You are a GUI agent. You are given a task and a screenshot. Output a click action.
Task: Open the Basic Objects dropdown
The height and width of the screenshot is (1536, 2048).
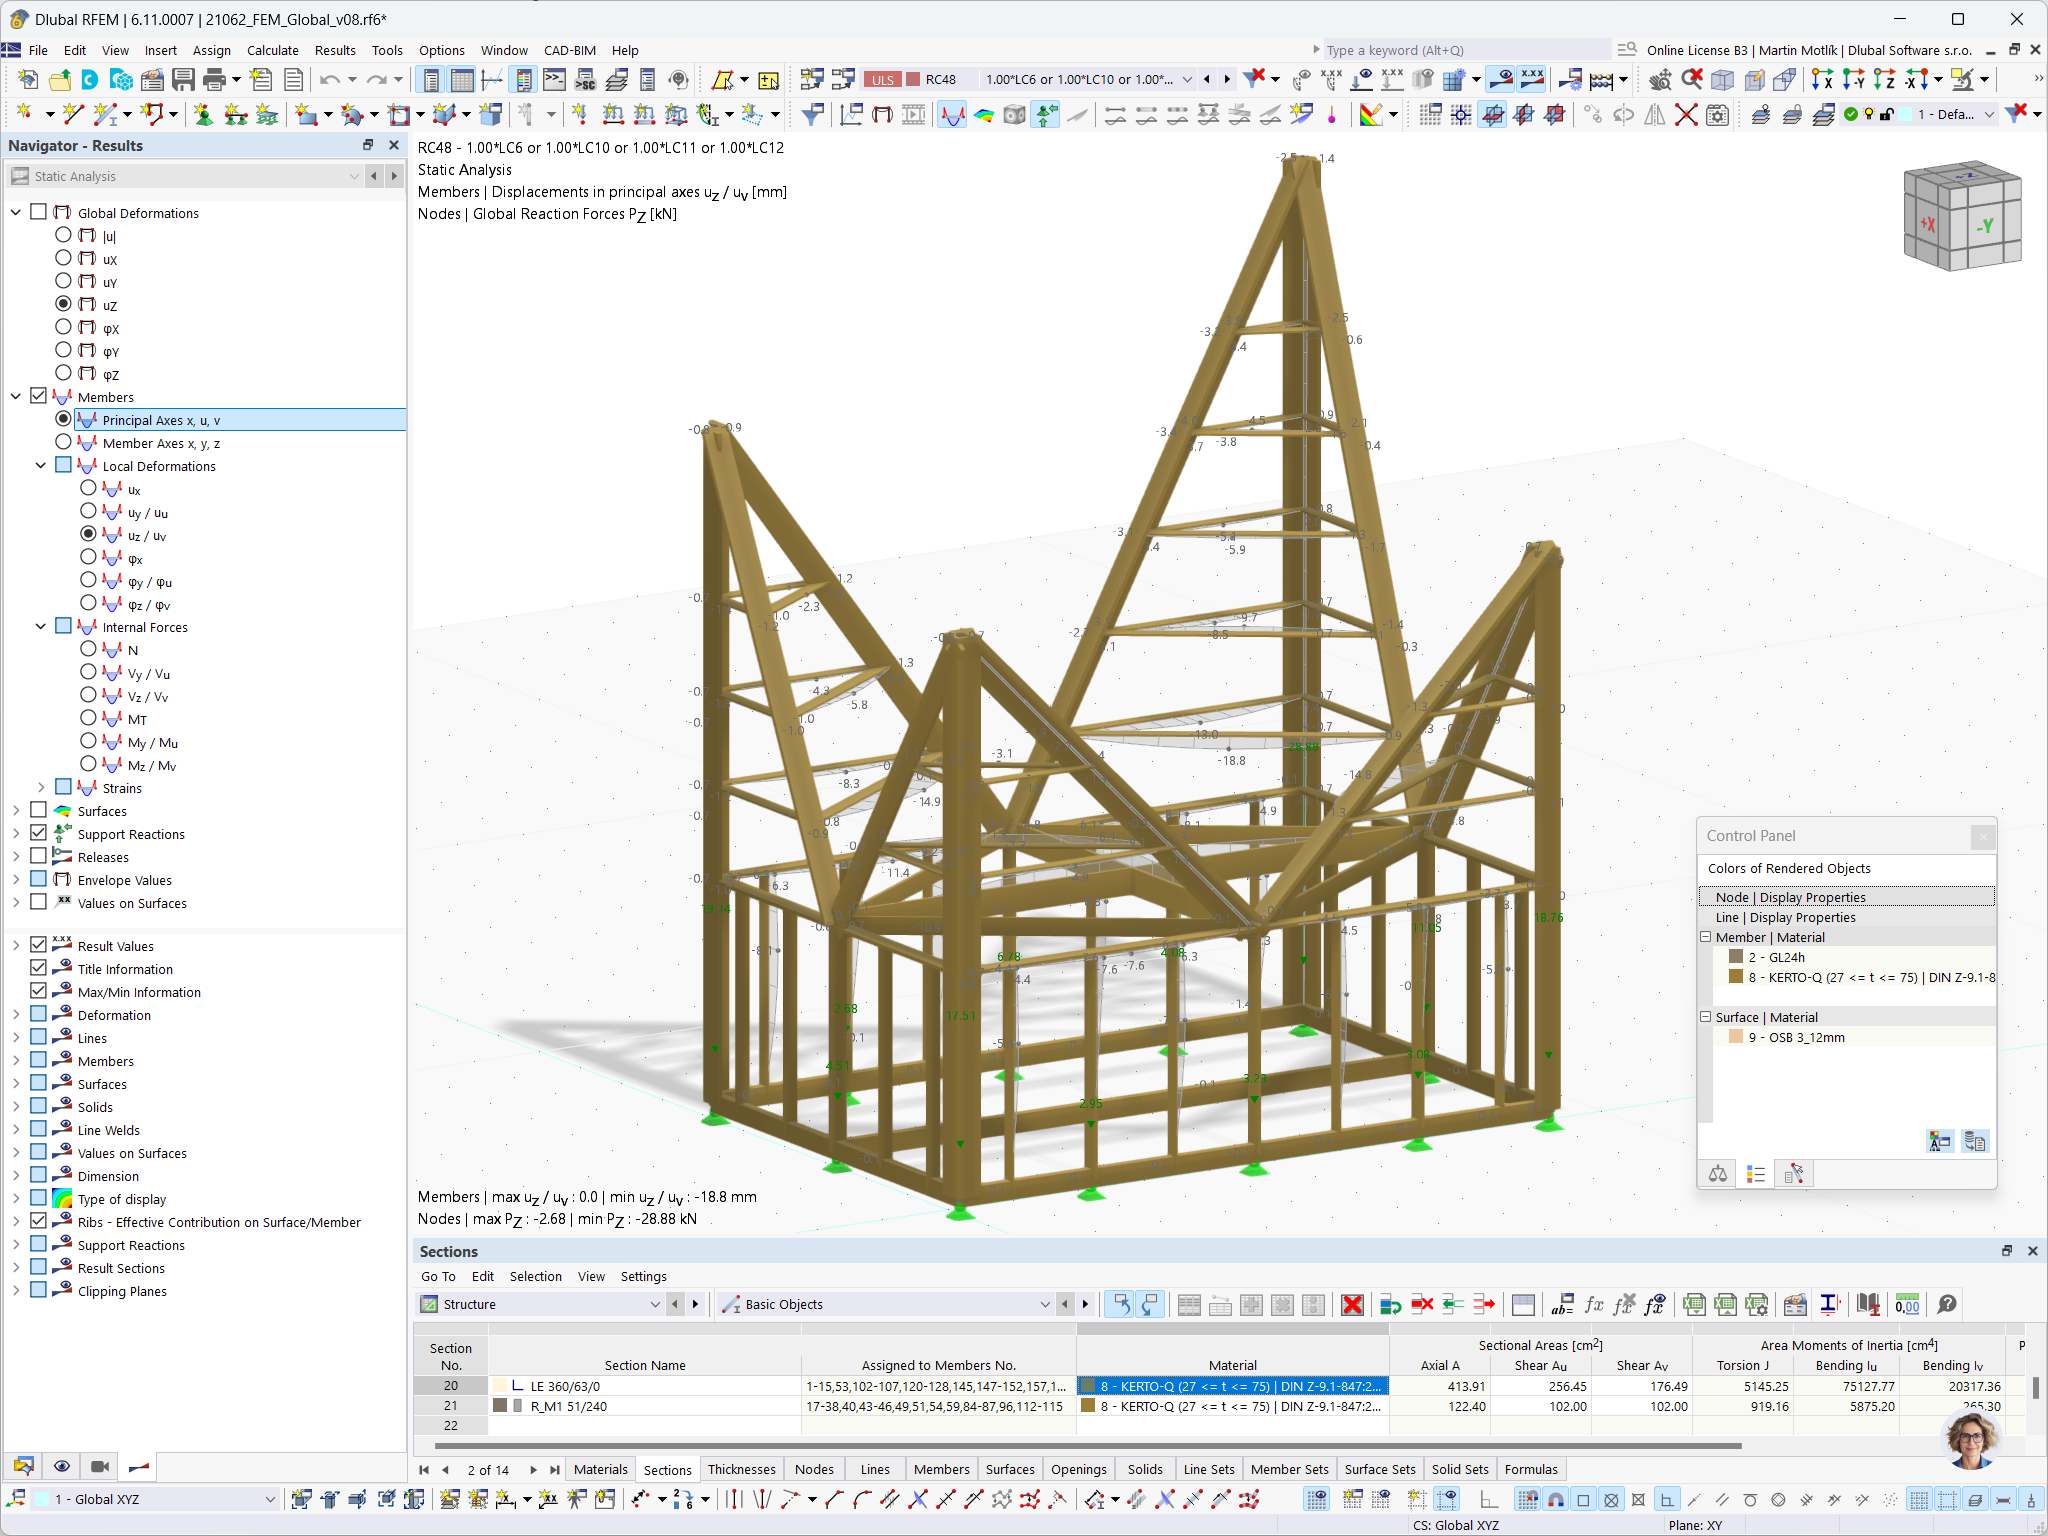tap(1044, 1304)
